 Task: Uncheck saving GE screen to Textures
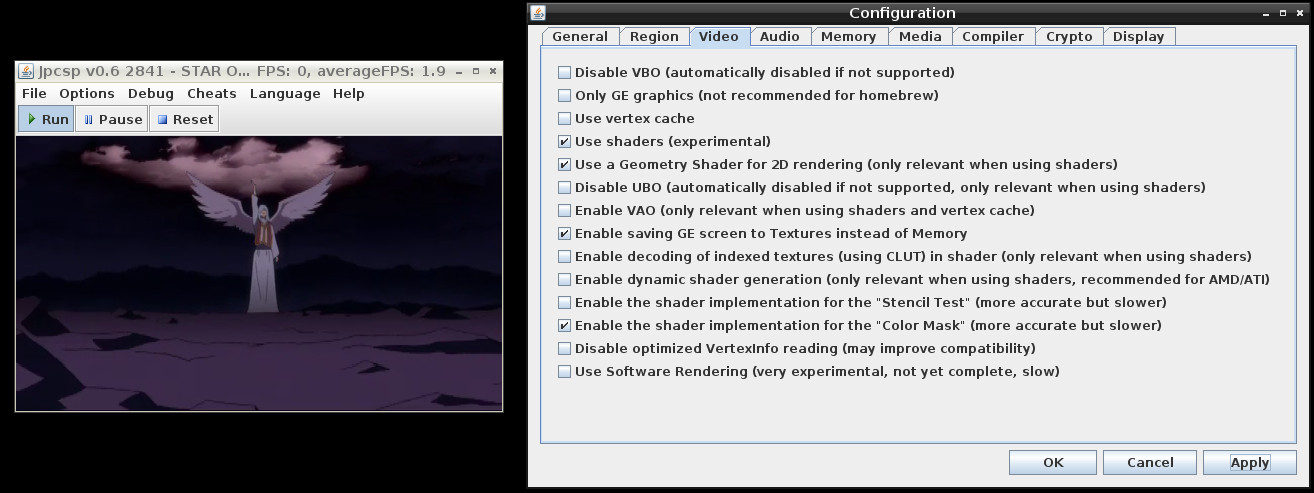point(565,233)
